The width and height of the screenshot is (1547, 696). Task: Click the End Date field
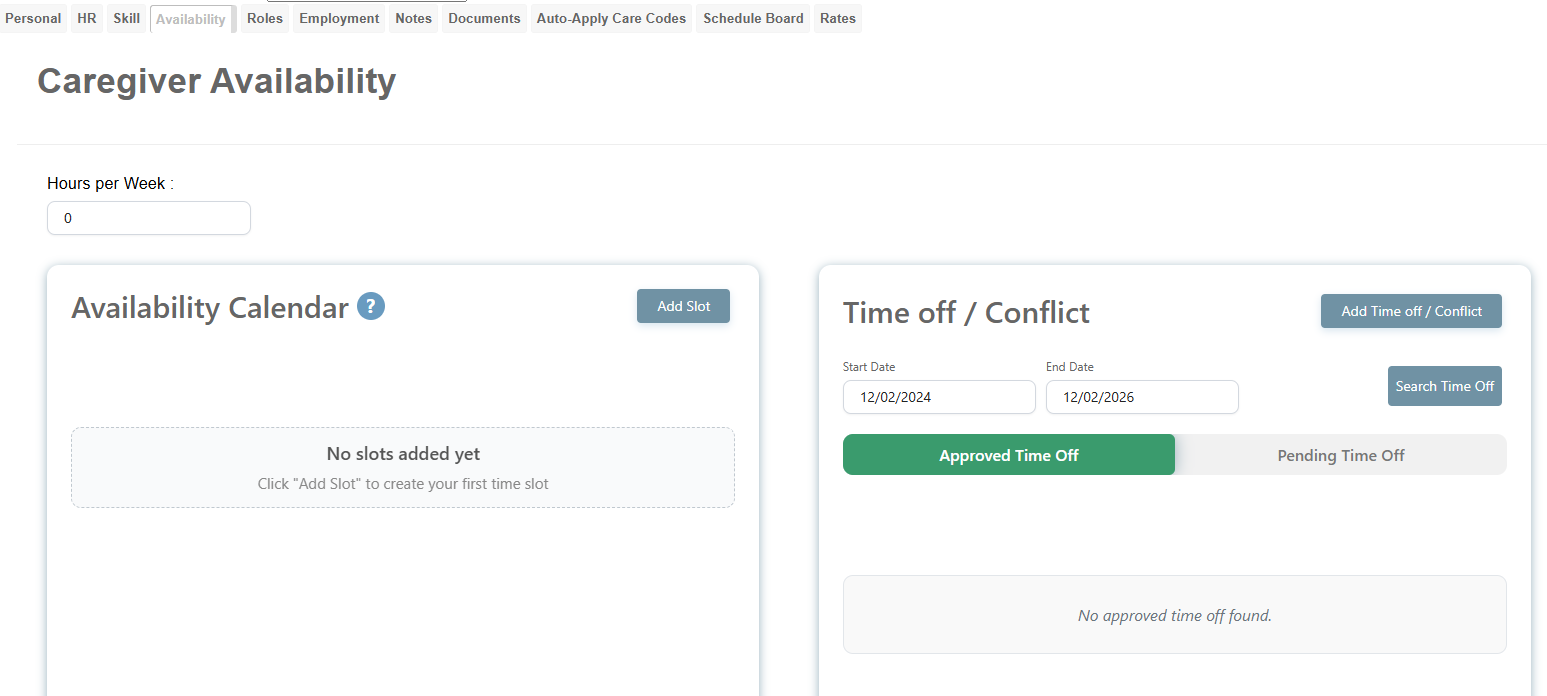pos(1142,397)
